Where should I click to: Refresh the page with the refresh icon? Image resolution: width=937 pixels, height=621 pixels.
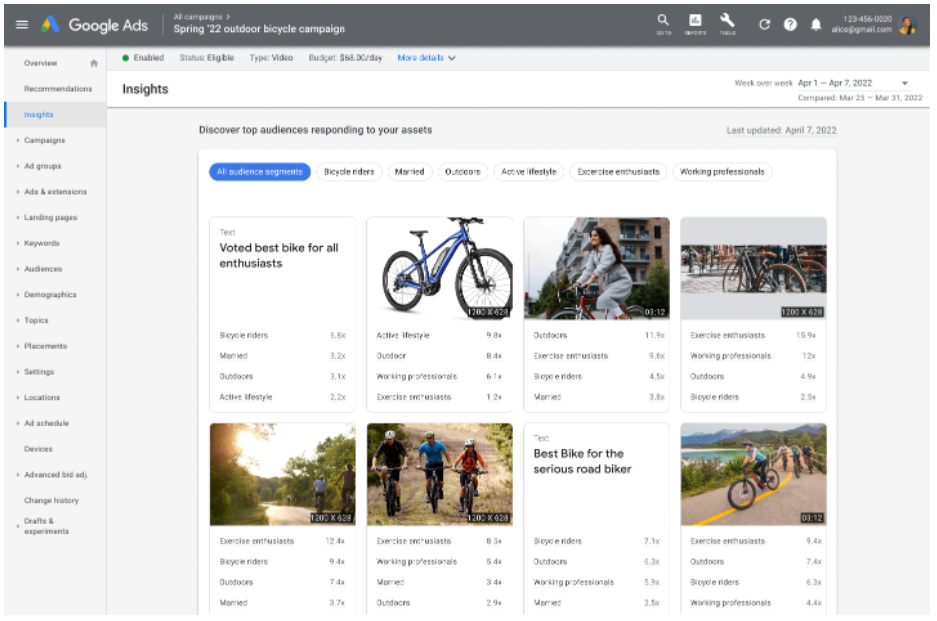764,25
